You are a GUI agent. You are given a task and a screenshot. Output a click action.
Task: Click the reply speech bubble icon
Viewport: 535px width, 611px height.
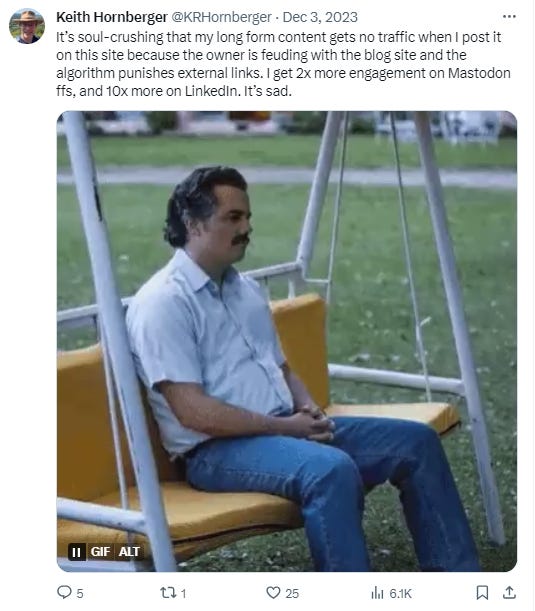[64, 592]
